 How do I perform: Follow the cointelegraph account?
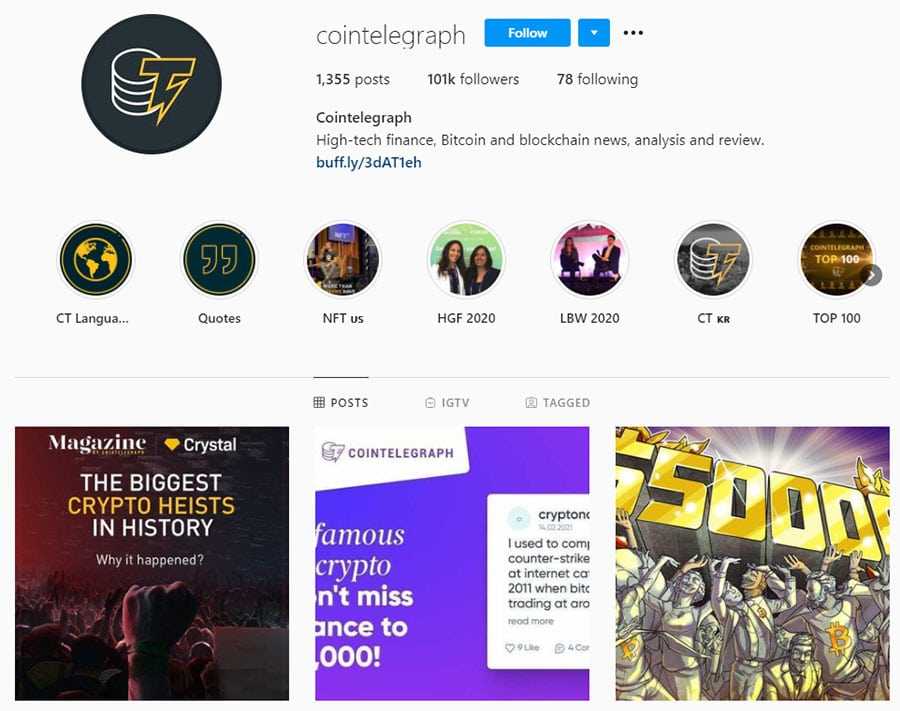pos(527,33)
